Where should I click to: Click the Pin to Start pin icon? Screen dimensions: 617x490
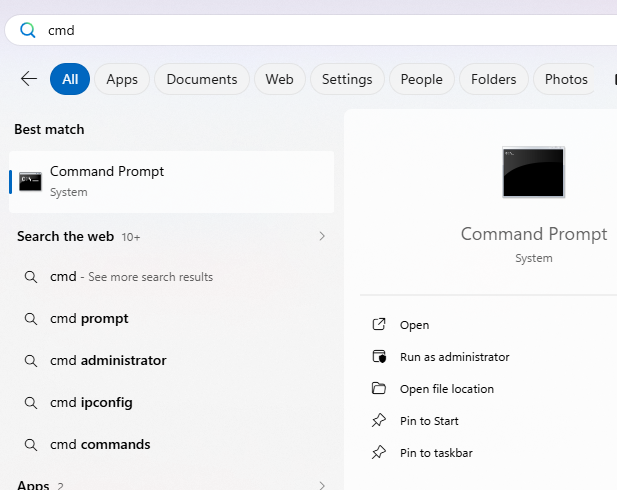379,421
